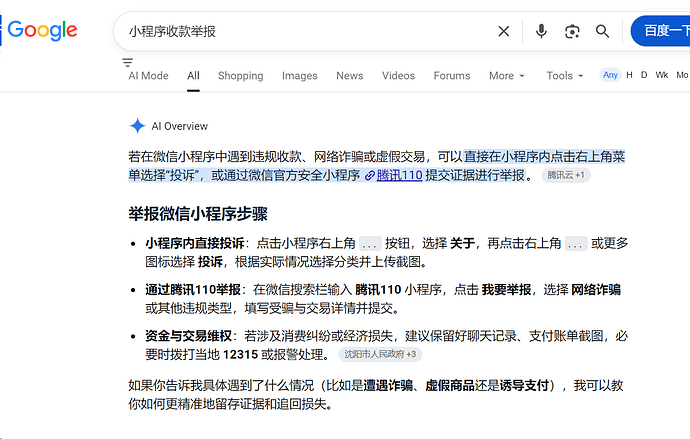Click the bold text 网络诈骗
The image size is (690, 439).
coord(596,290)
